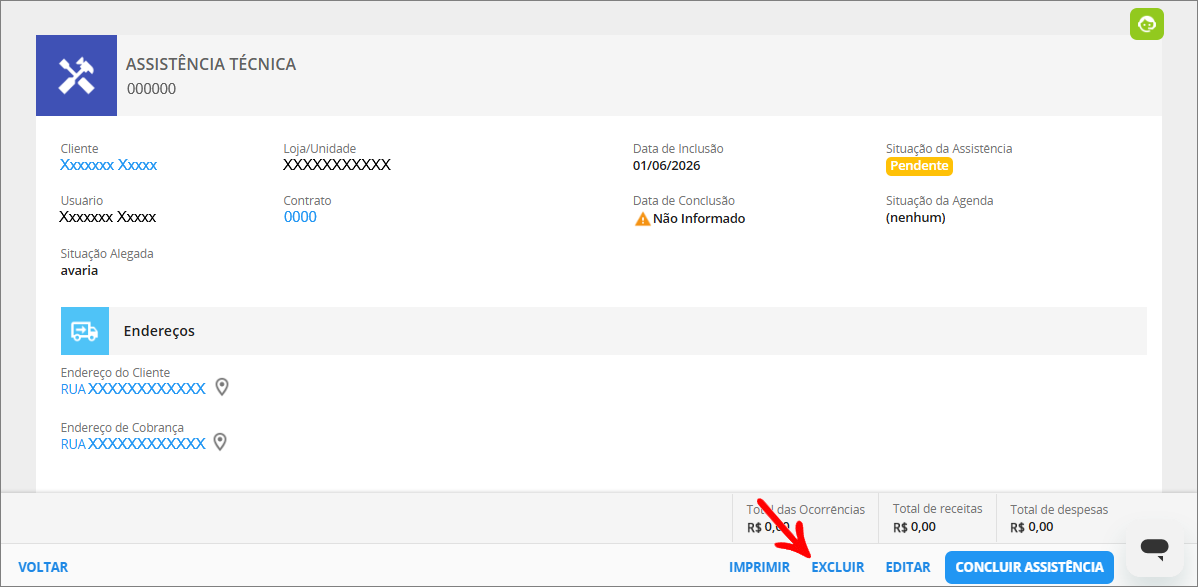Open the chat bubble widget

click(1154, 548)
